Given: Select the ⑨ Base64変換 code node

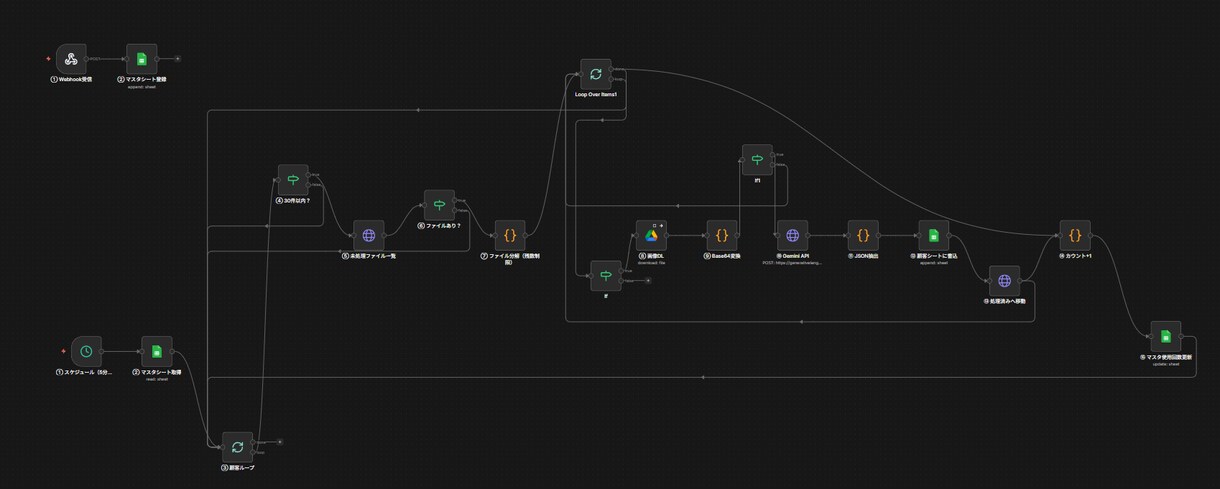Looking at the screenshot, I should pos(721,236).
